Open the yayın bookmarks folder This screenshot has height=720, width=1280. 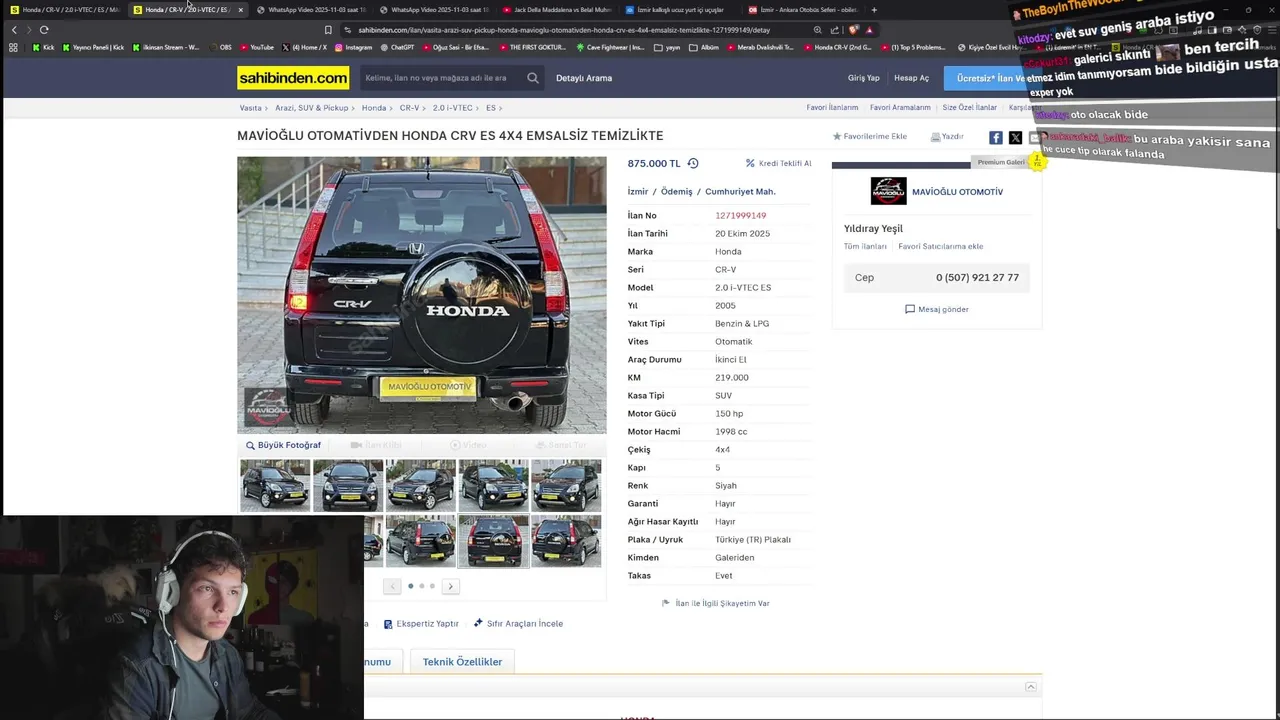667,47
